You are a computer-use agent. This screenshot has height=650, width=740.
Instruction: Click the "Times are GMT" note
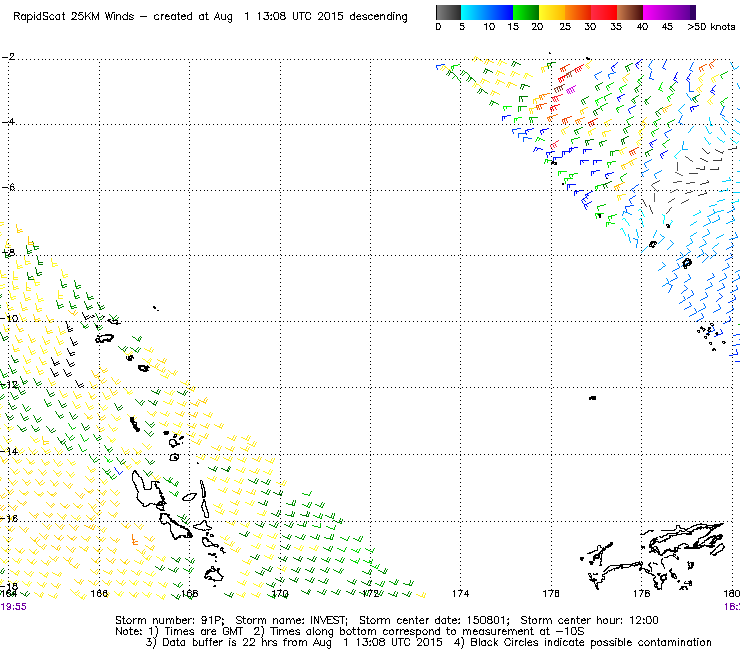pyautogui.click(x=203, y=632)
